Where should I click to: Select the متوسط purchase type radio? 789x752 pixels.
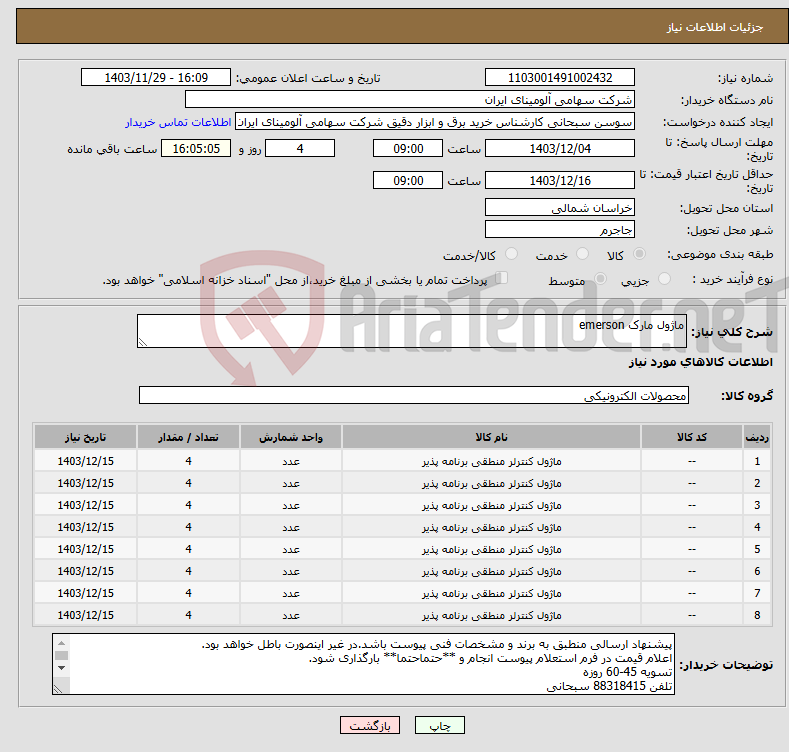click(x=600, y=278)
